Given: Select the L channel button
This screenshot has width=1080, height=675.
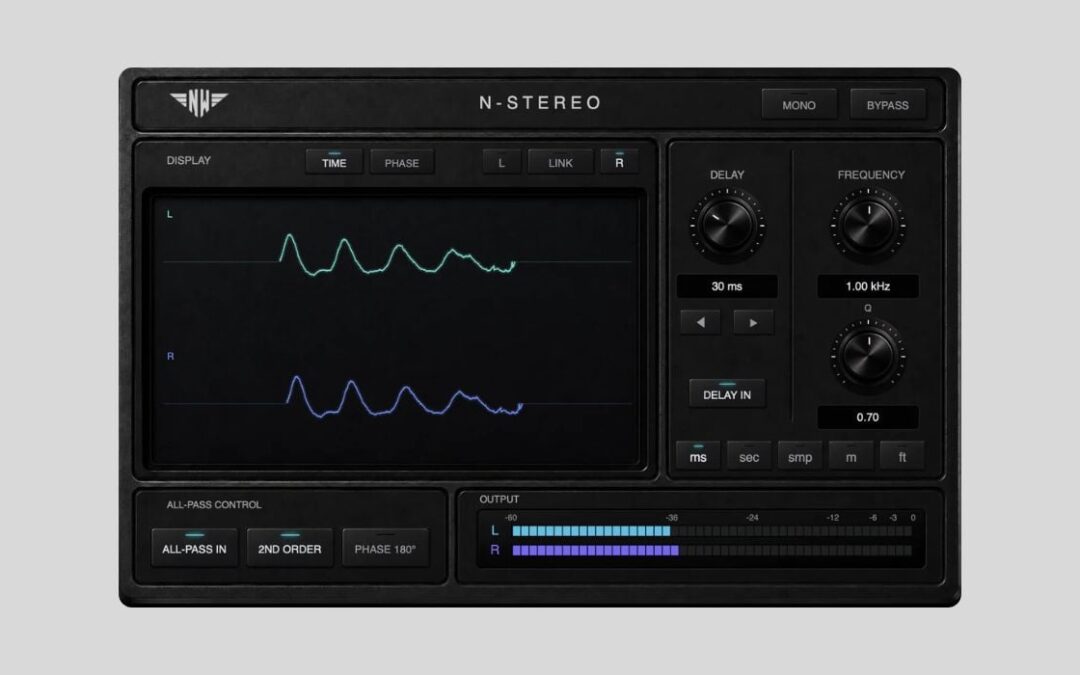Looking at the screenshot, I should pyautogui.click(x=501, y=162).
